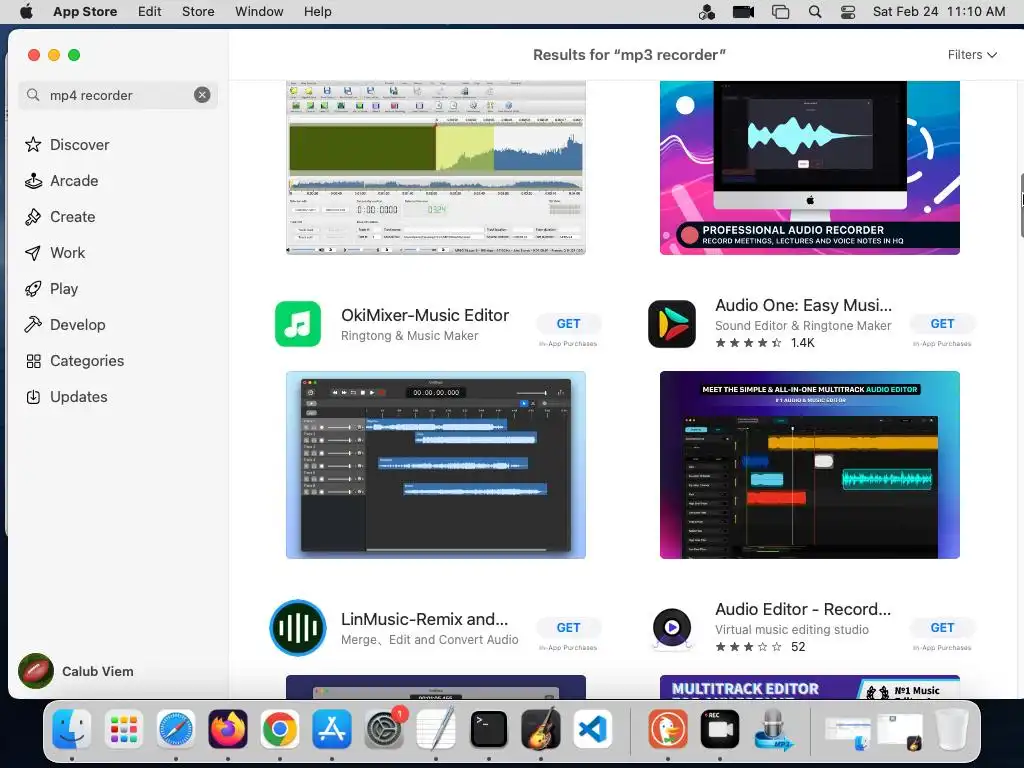Open the Audio Editor - Record... title
Screen dimensions: 1024x768
(803, 609)
